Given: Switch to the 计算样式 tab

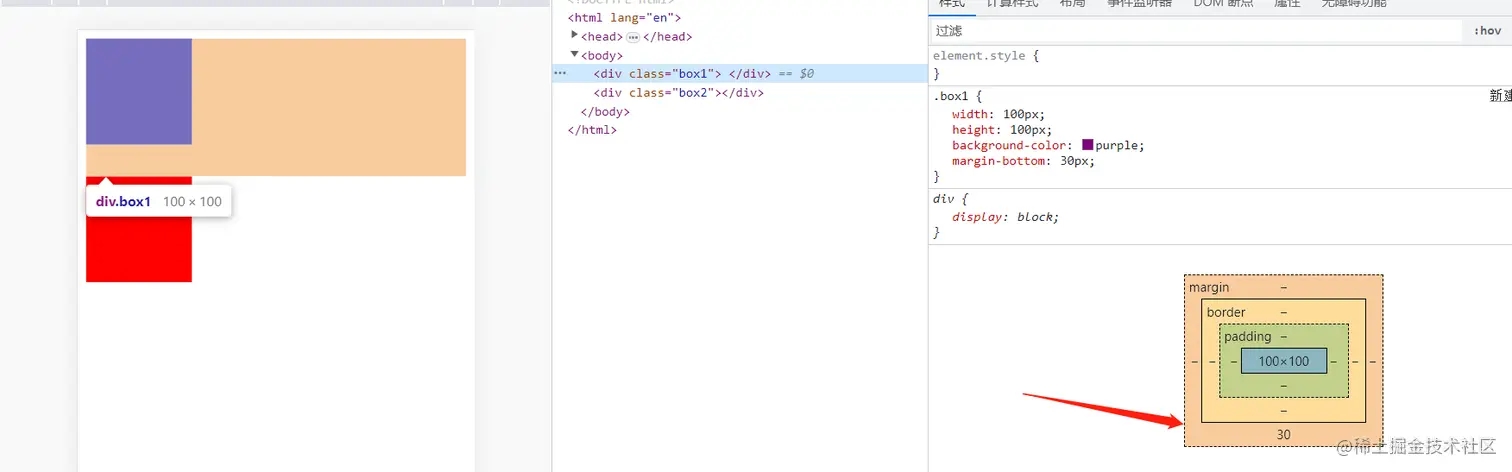Looking at the screenshot, I should pos(1012,4).
